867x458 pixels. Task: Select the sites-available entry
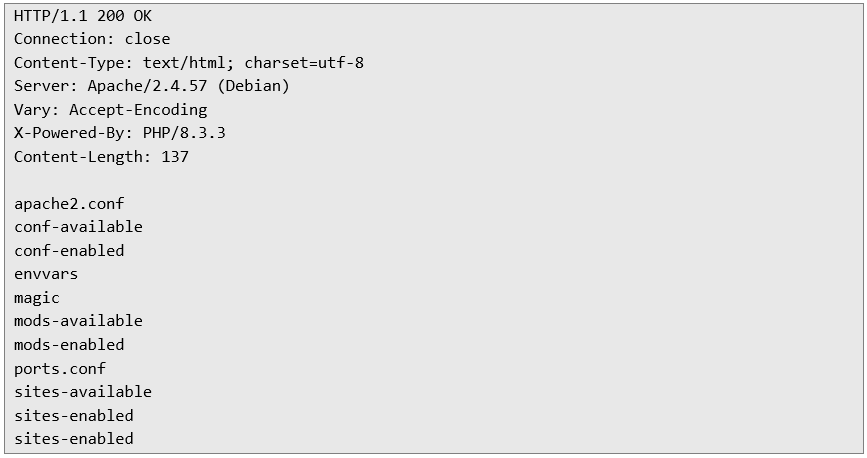click(x=83, y=392)
